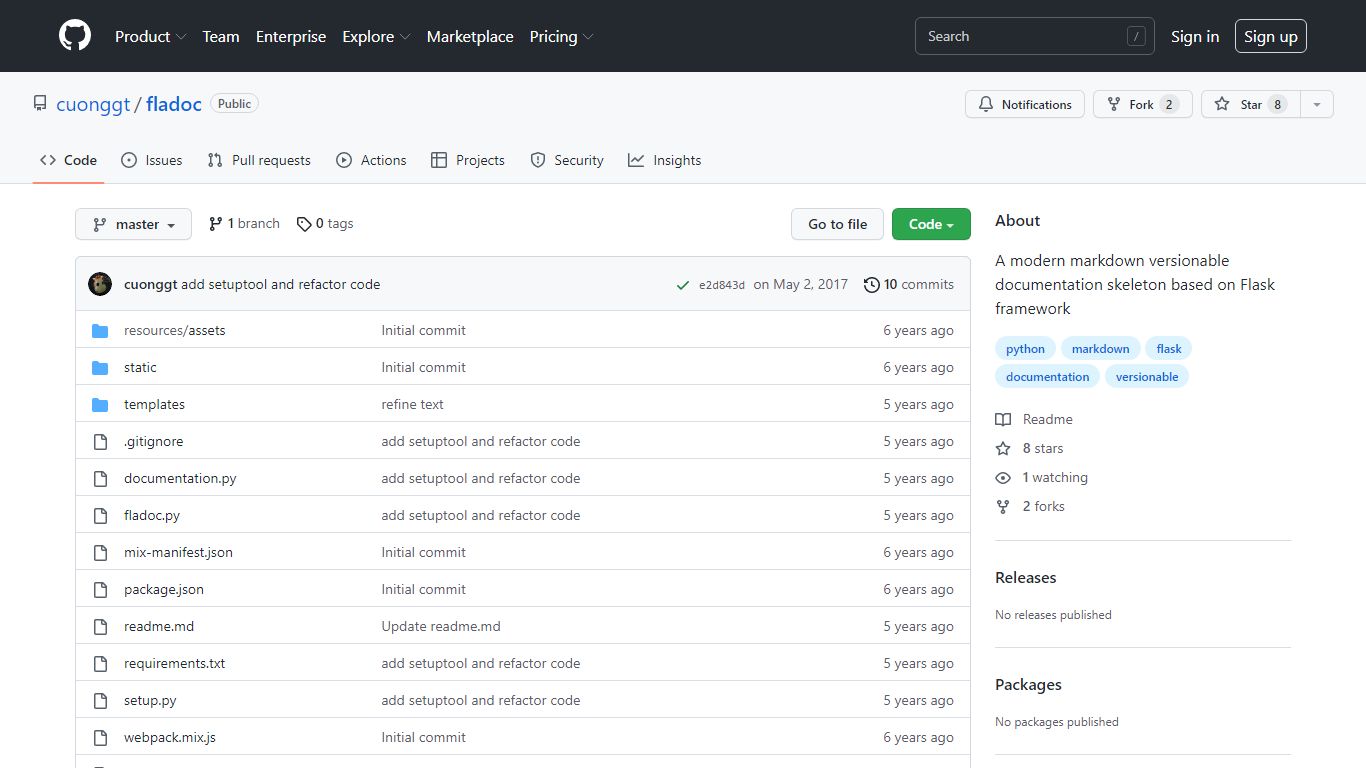The height and width of the screenshot is (768, 1366).
Task: Click the file icon beside .gitignore
Action: coord(100,441)
